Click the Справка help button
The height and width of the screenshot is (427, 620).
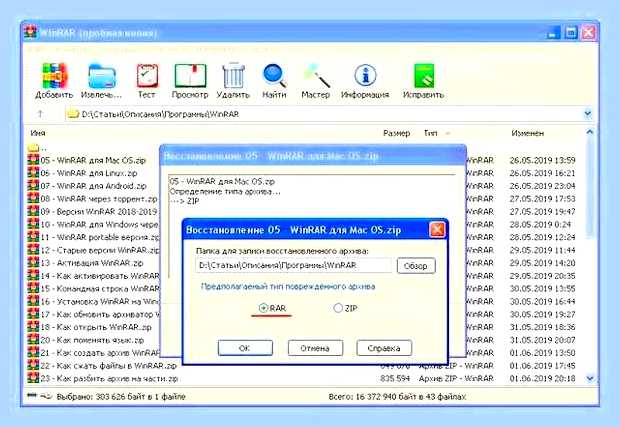pos(384,348)
